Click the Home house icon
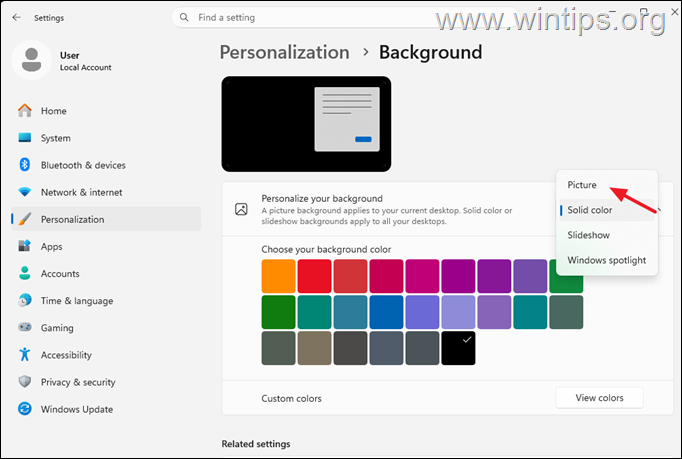682x459 pixels. click(25, 111)
